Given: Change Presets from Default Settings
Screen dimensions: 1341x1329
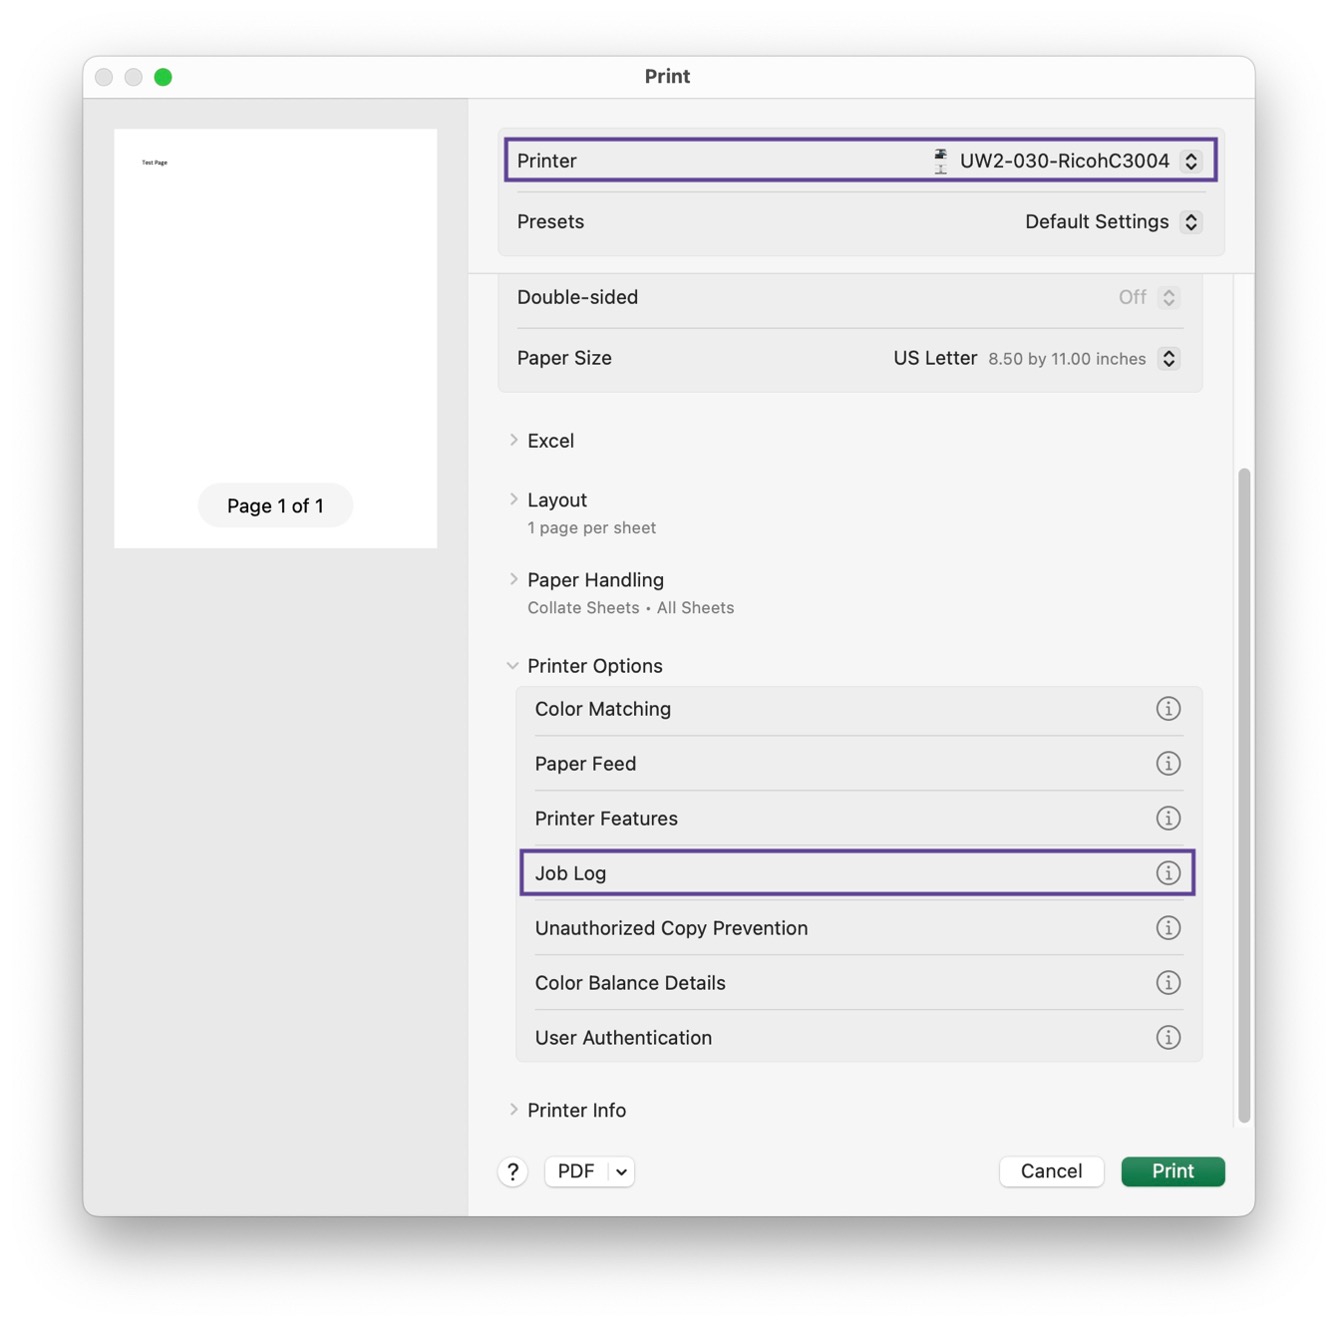Looking at the screenshot, I should (1191, 221).
